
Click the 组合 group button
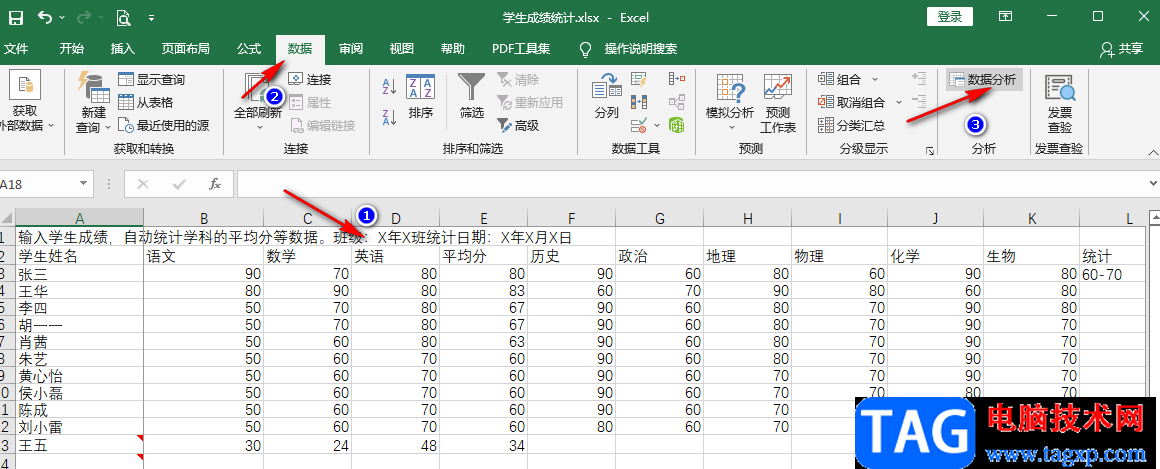tap(840, 80)
